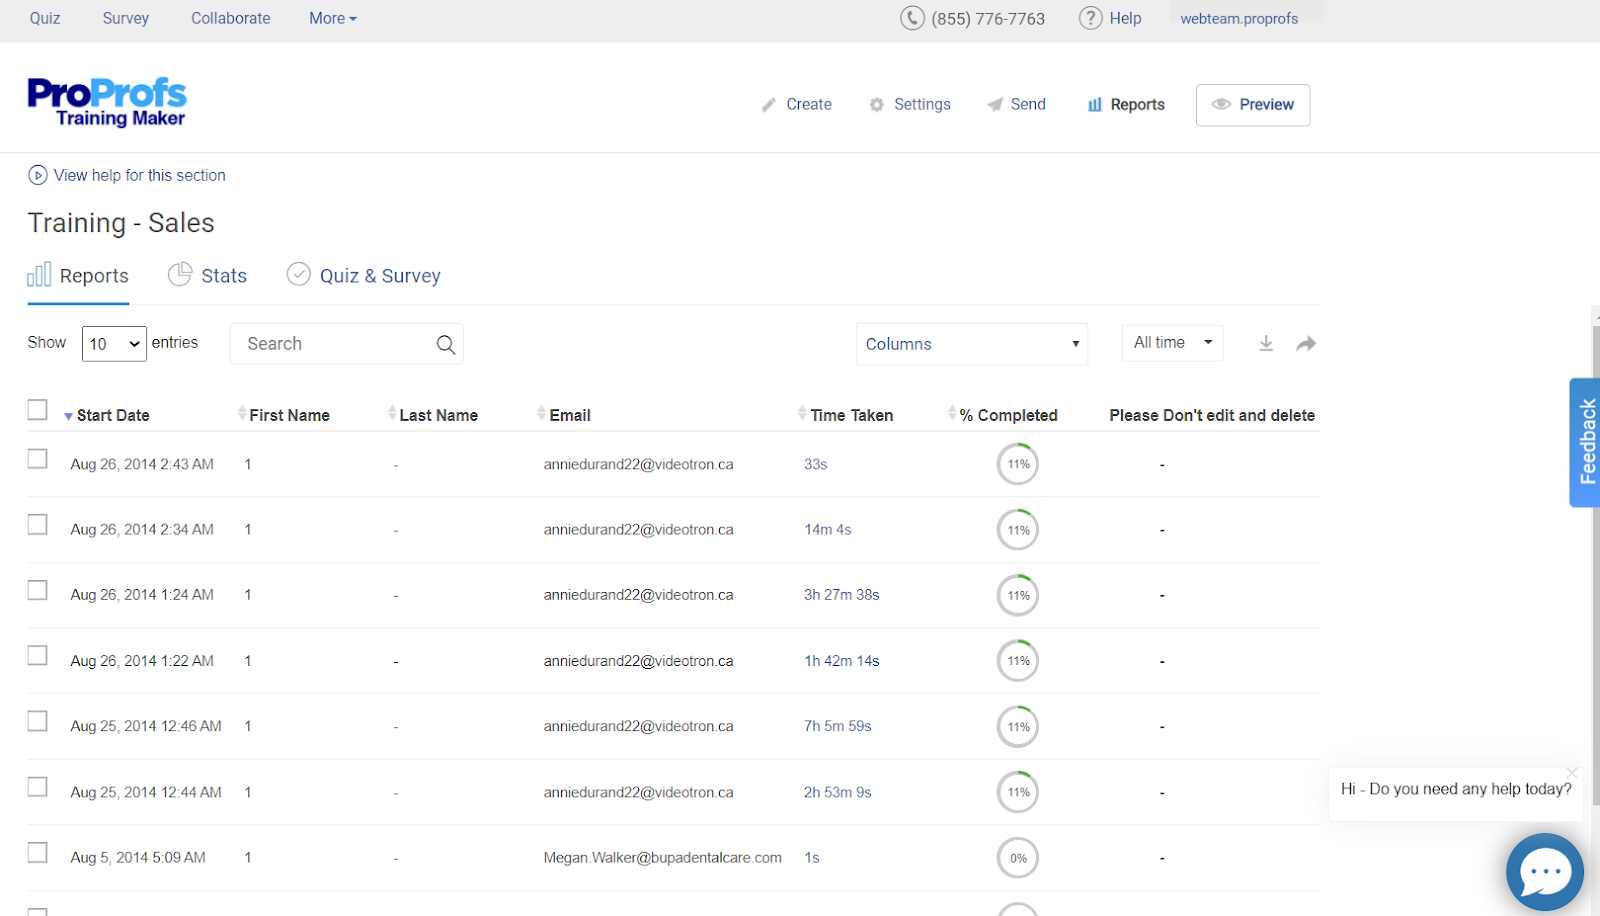The height and width of the screenshot is (916, 1600).
Task: Click the Hi - Do you need help message
Action: pos(1456,789)
